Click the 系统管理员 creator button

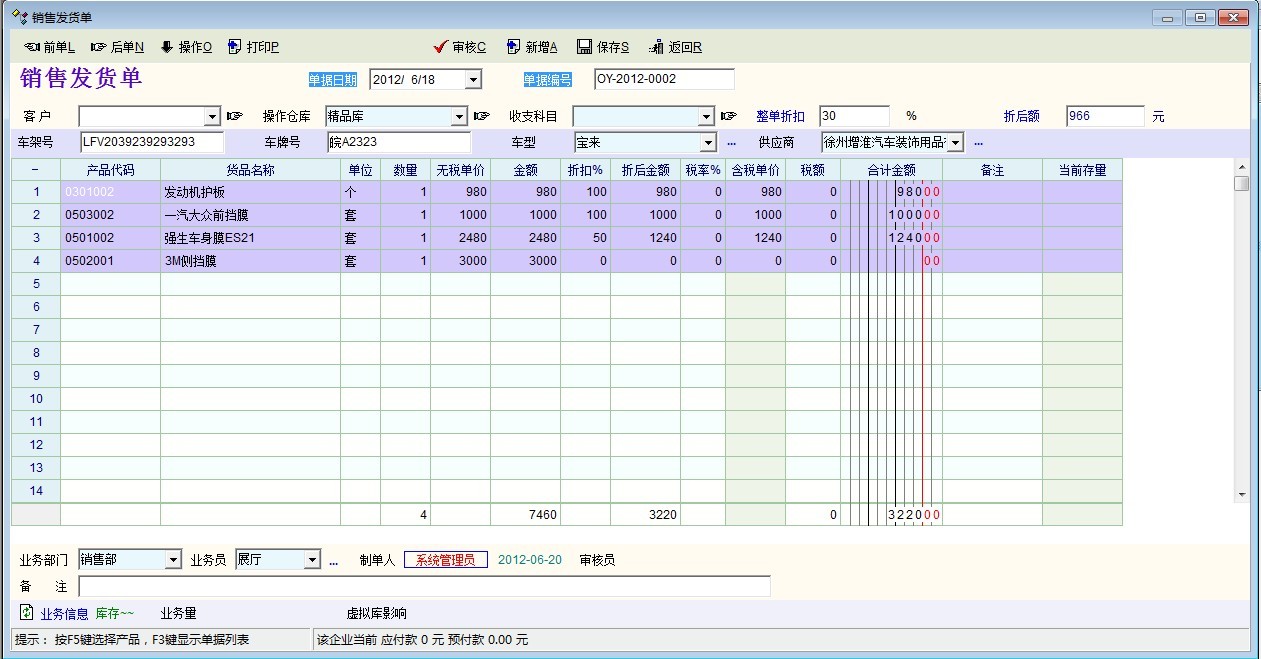tap(445, 560)
